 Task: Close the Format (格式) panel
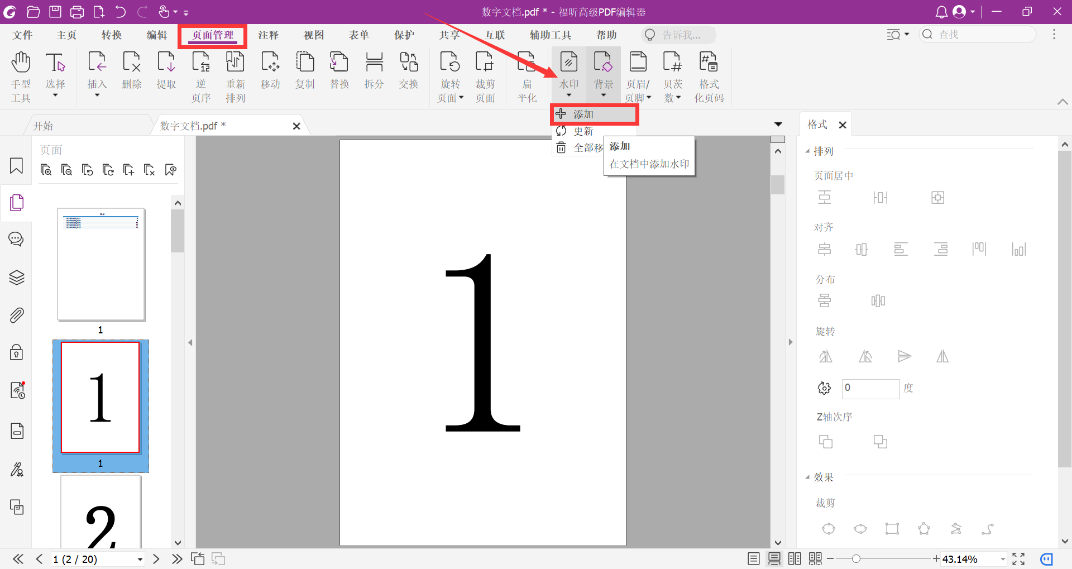point(842,125)
